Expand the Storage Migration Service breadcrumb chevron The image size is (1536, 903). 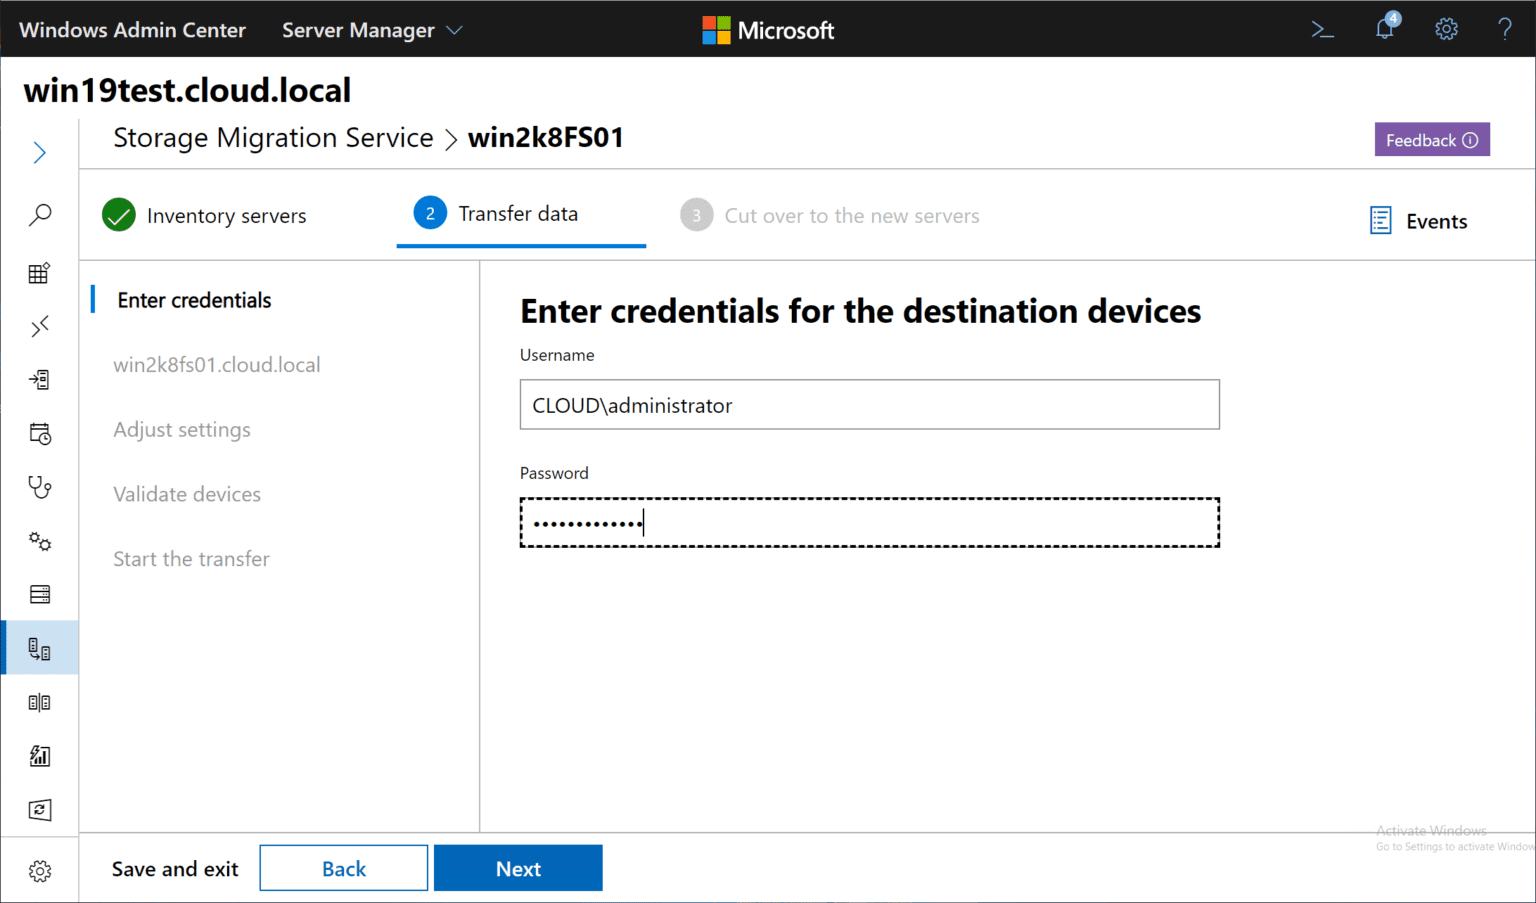[x=451, y=139]
